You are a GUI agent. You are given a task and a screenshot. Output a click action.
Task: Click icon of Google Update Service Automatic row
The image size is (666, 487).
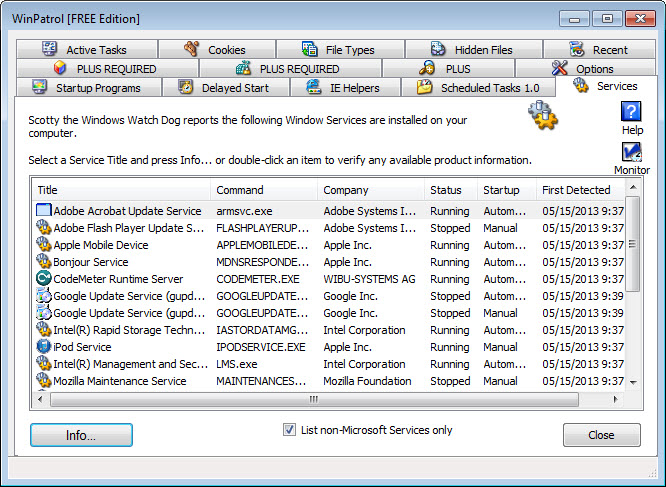coord(44,296)
